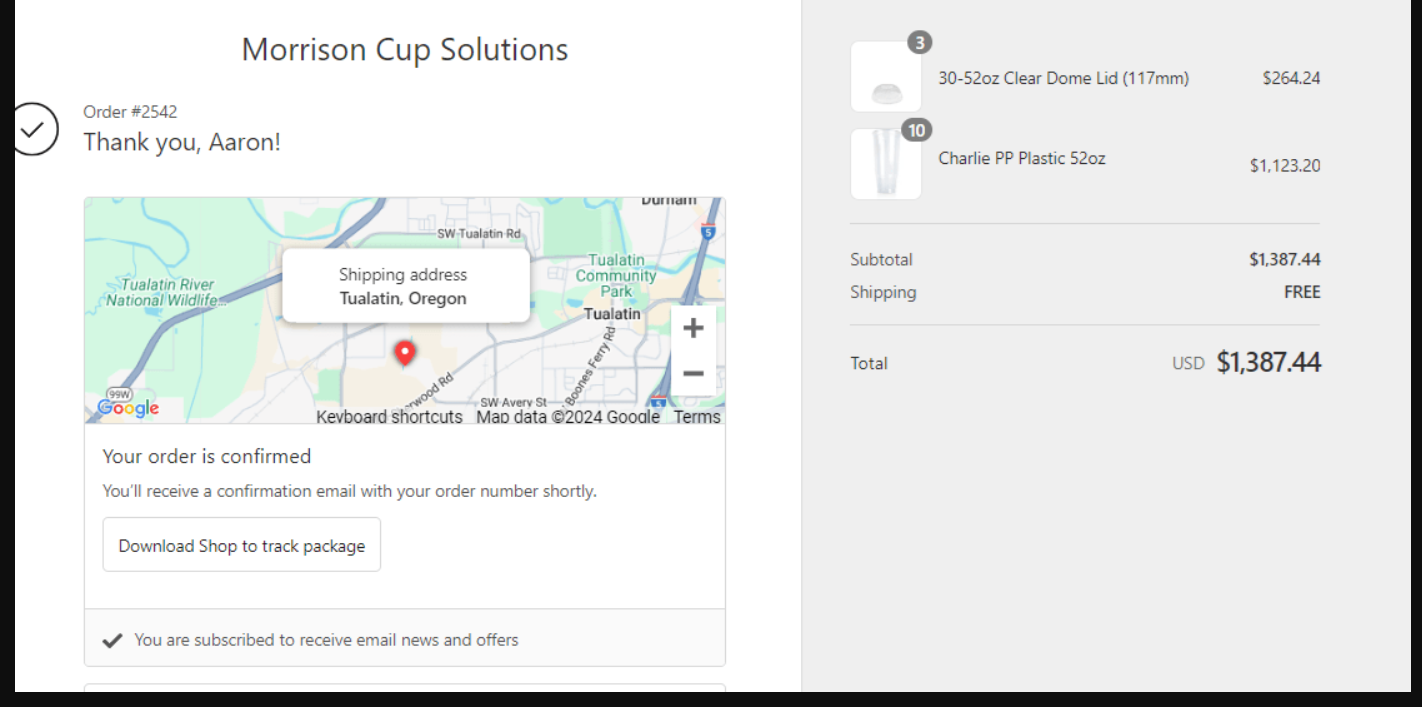Open the Clear Dome Lid thumbnail
Screen dimensions: 1422x707
885,78
